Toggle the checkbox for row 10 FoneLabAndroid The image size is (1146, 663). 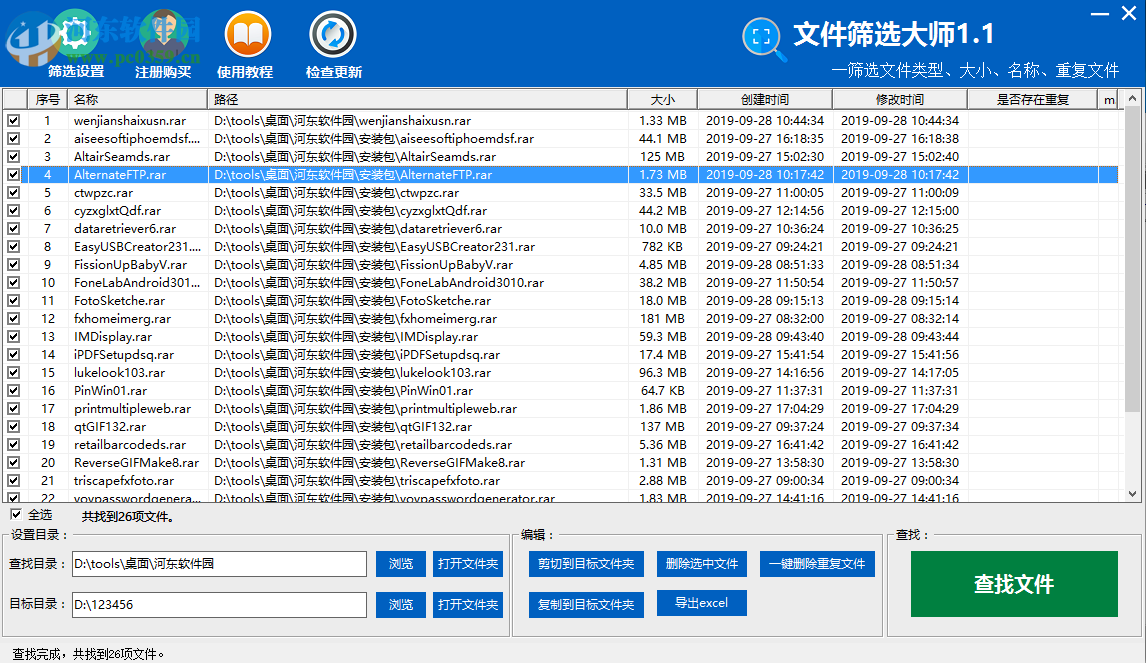tap(13, 283)
